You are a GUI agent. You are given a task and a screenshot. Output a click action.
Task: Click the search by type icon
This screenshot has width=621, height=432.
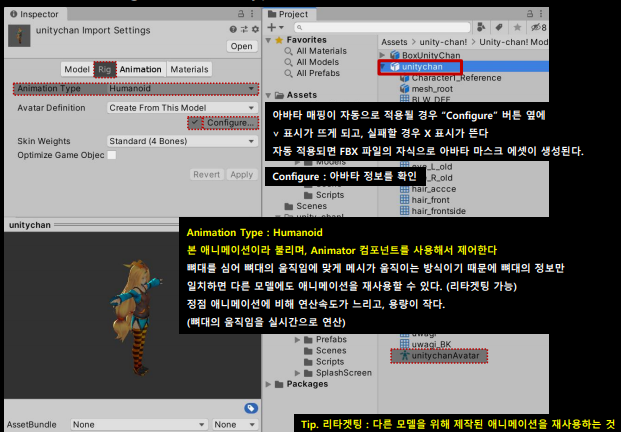[481, 27]
